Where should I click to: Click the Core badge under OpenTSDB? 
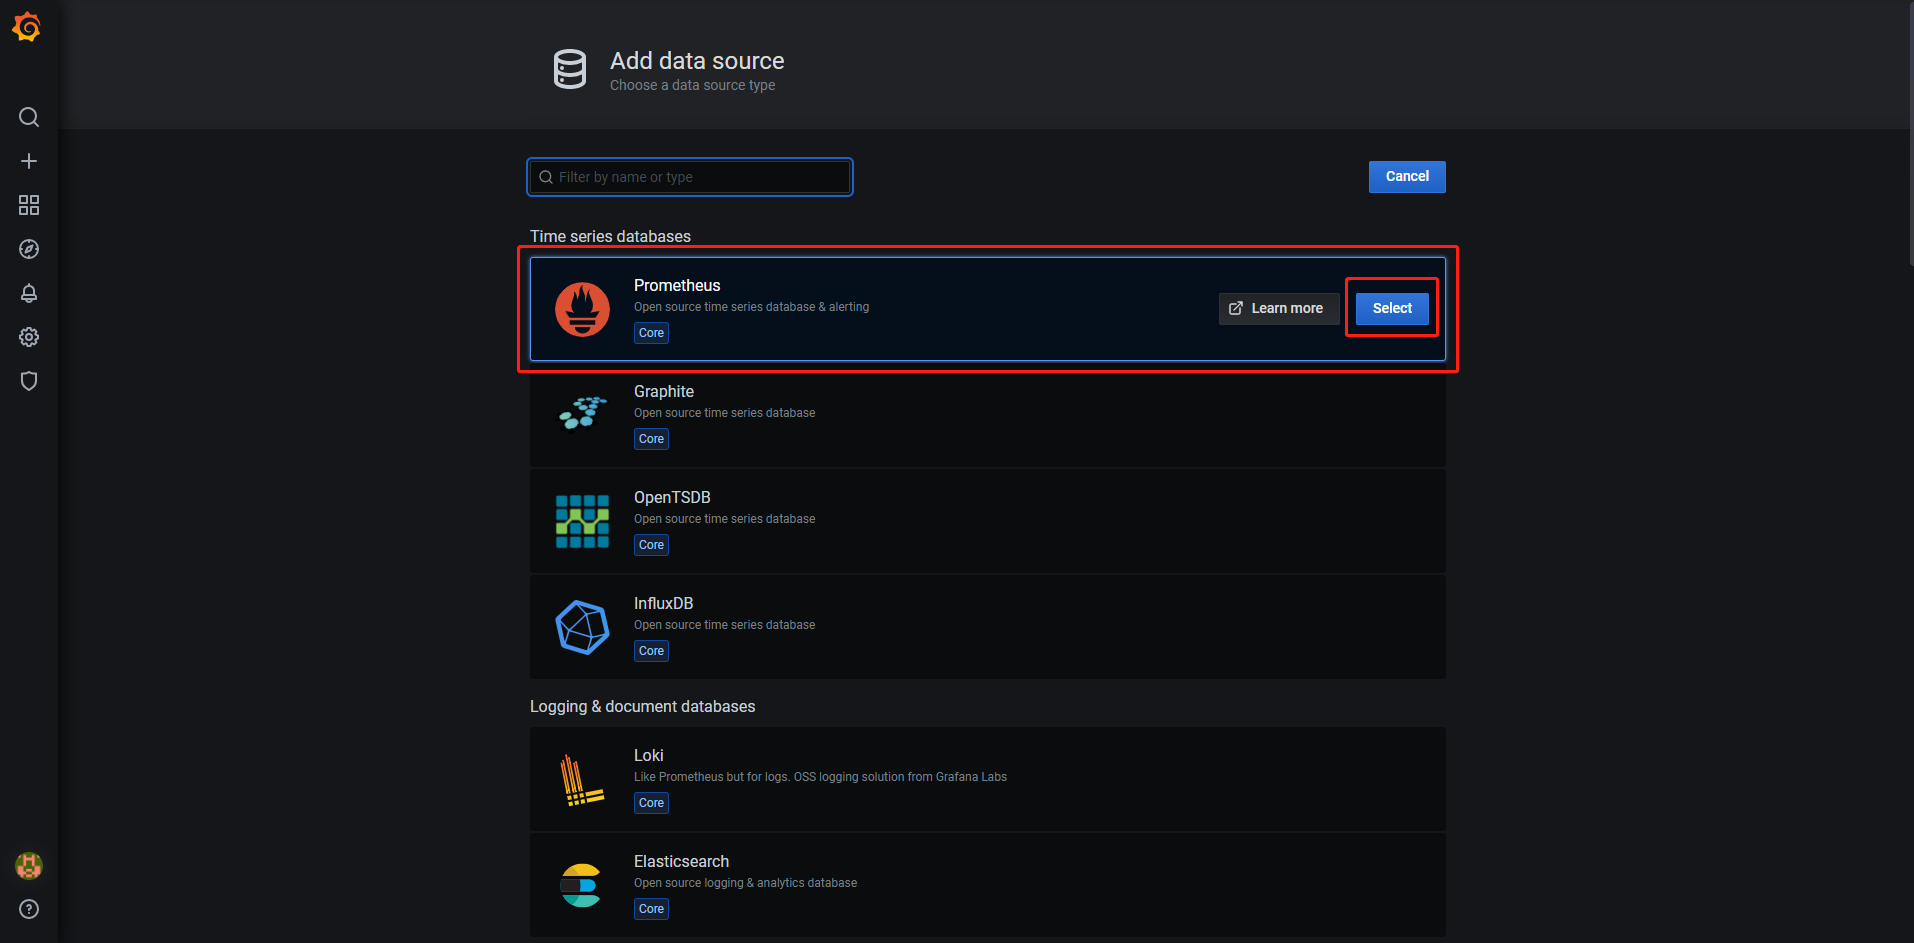pos(651,545)
